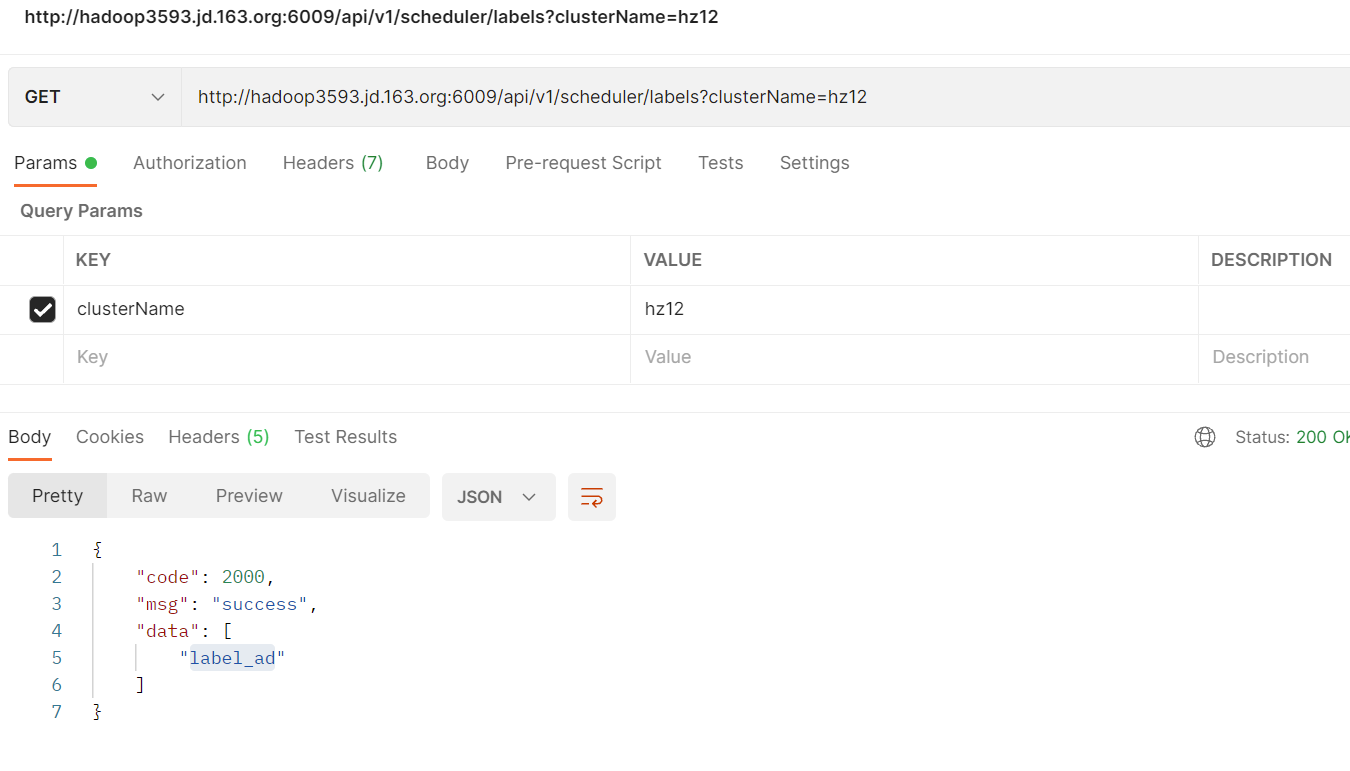This screenshot has width=1350, height=771.
Task: Click the hz12 value cell
Action: [x=914, y=310]
